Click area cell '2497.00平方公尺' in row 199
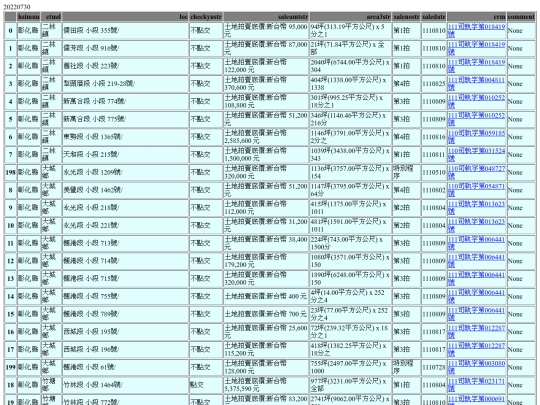The image size is (540, 405). coord(351,367)
